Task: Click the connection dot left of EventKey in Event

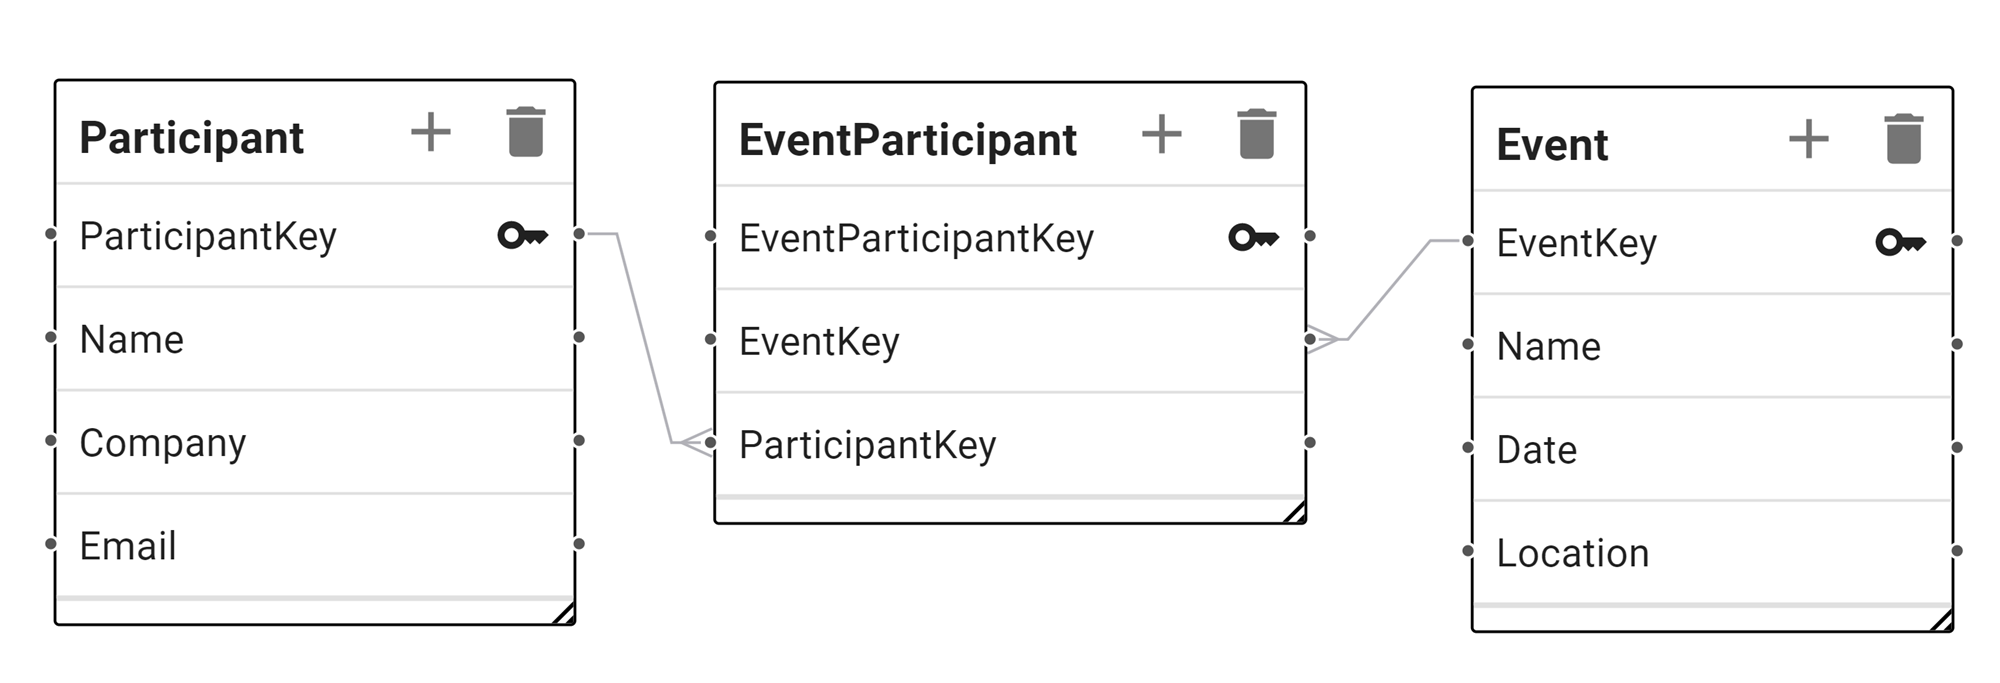Action: click(x=1467, y=241)
